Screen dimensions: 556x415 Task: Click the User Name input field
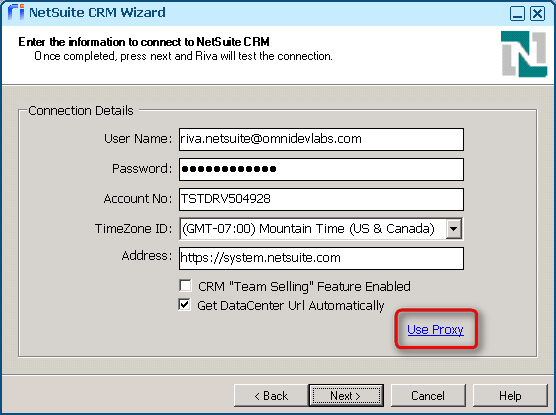tap(321, 139)
